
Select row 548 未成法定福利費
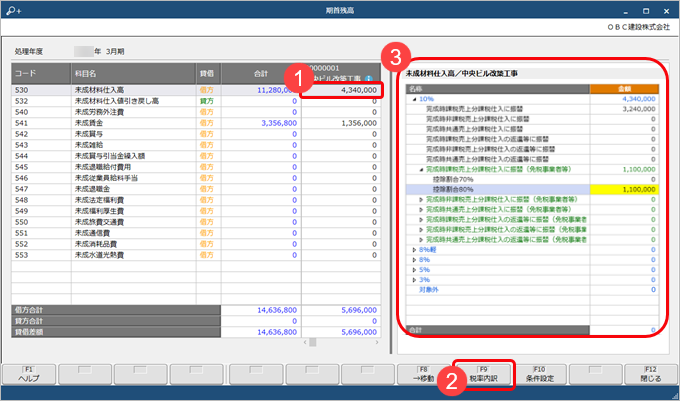pos(196,200)
